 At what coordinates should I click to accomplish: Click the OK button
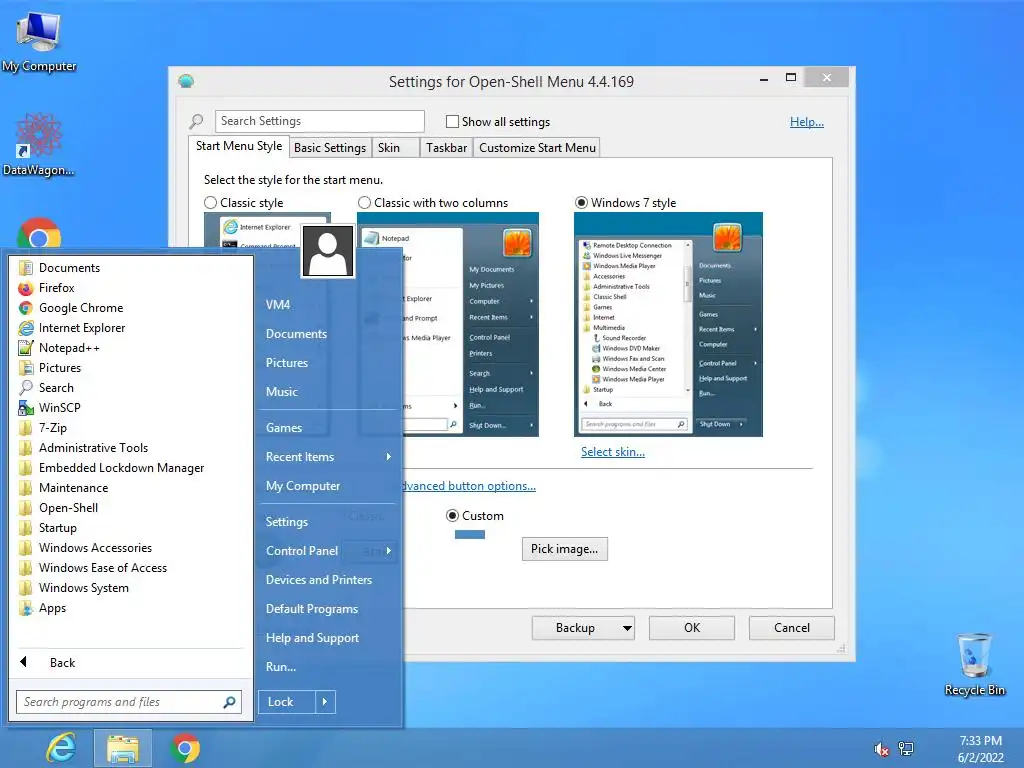[x=692, y=628]
